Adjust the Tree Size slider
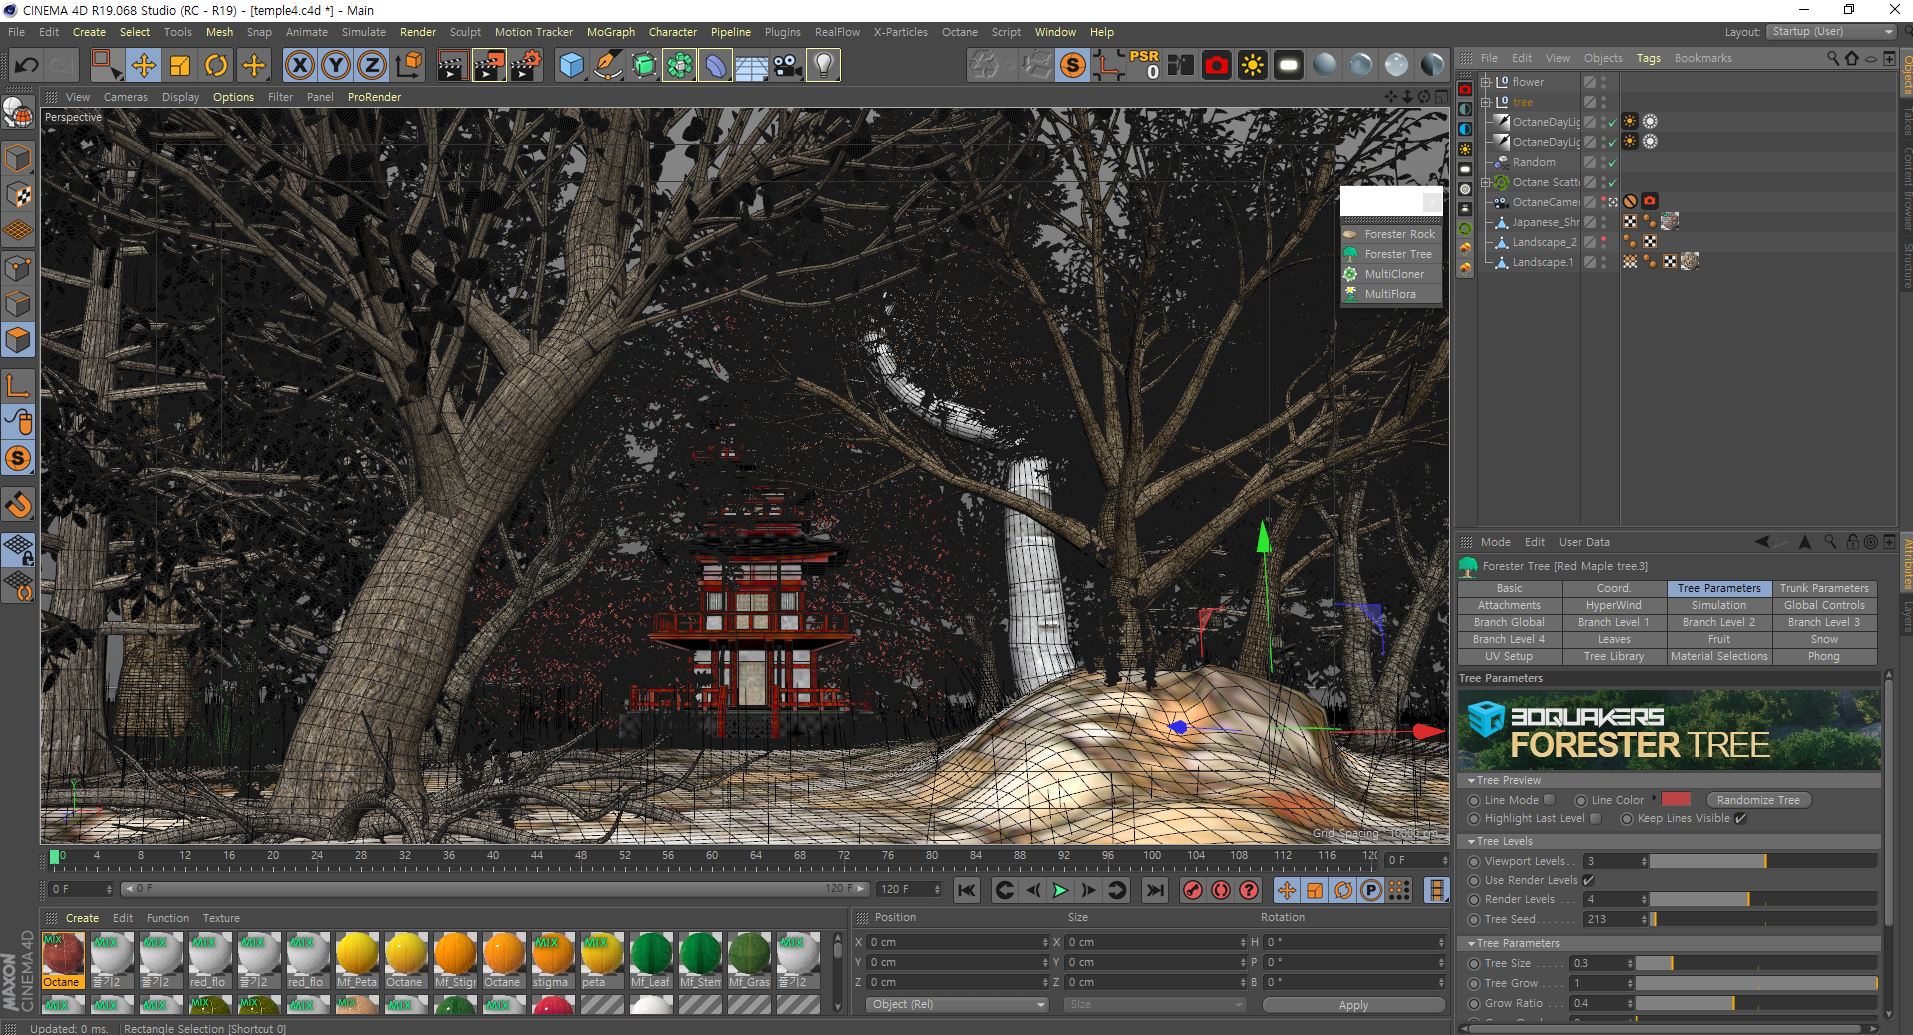This screenshot has height=1035, width=1913. click(1757, 963)
